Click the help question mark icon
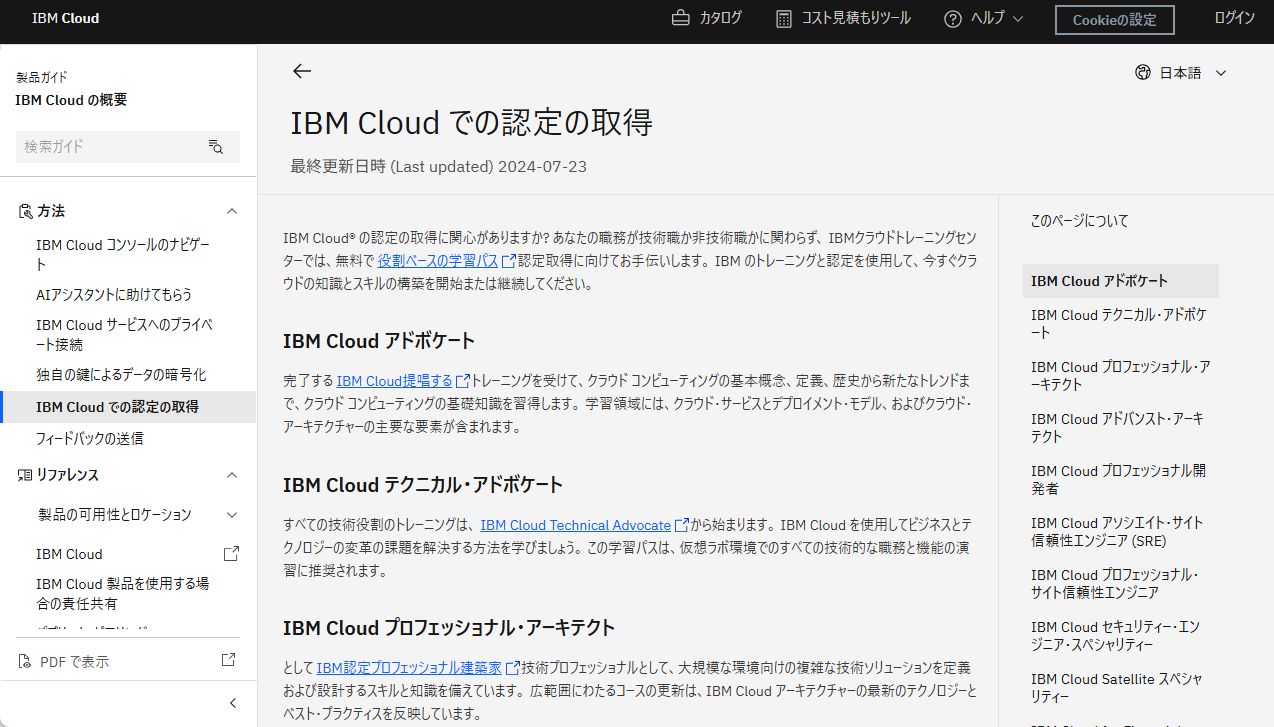Viewport: 1274px width, 727px height. point(952,18)
